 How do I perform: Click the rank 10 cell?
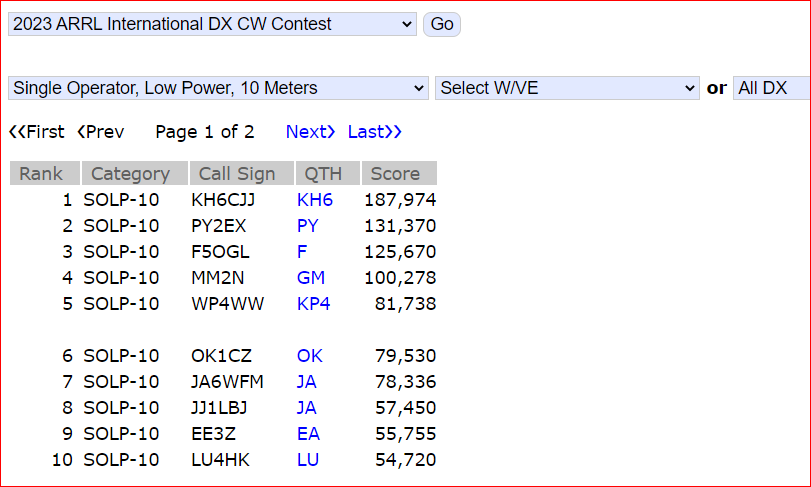pyautogui.click(x=62, y=459)
